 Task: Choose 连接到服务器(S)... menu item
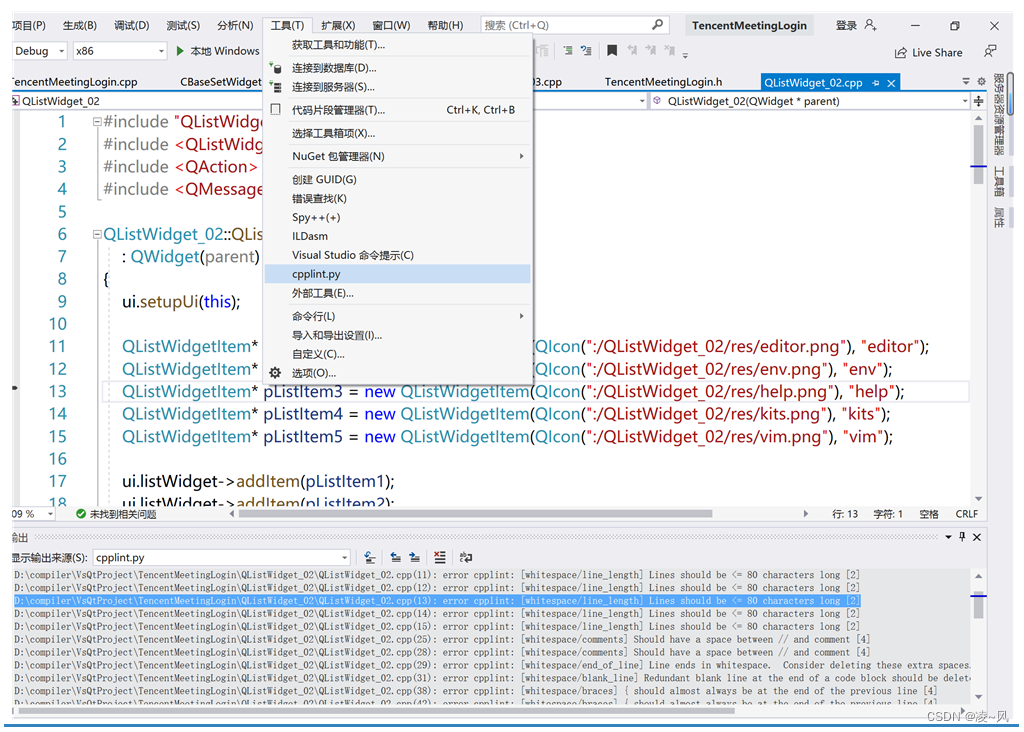pos(398,87)
